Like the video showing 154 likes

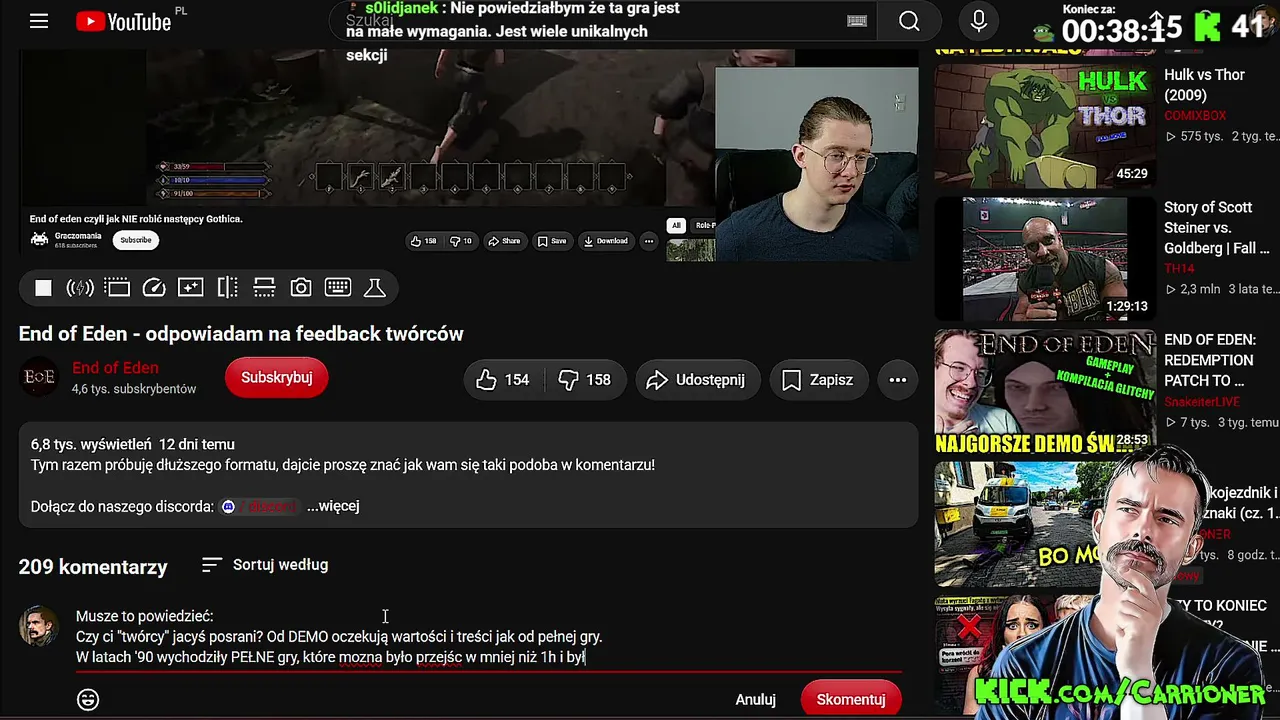503,380
